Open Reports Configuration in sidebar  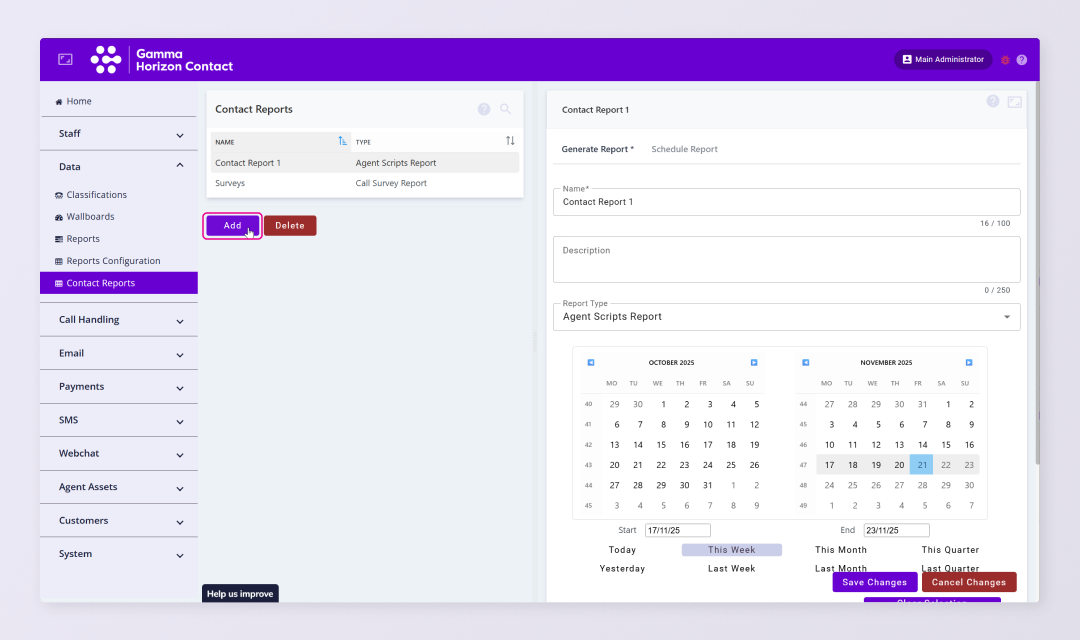tap(113, 261)
